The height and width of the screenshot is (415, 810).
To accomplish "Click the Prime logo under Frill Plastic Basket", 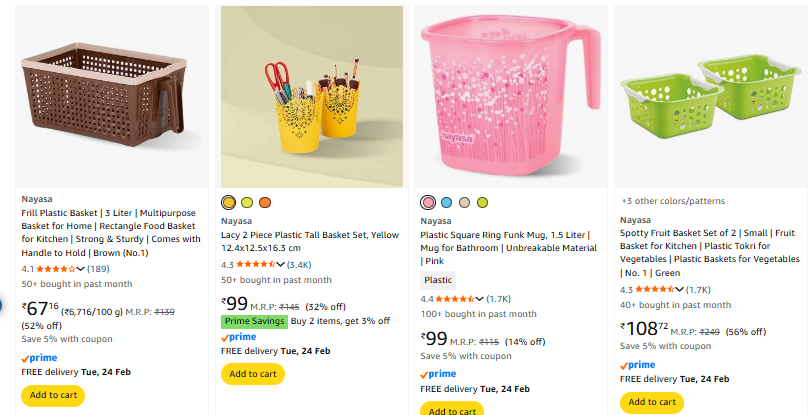I will pos(39,356).
